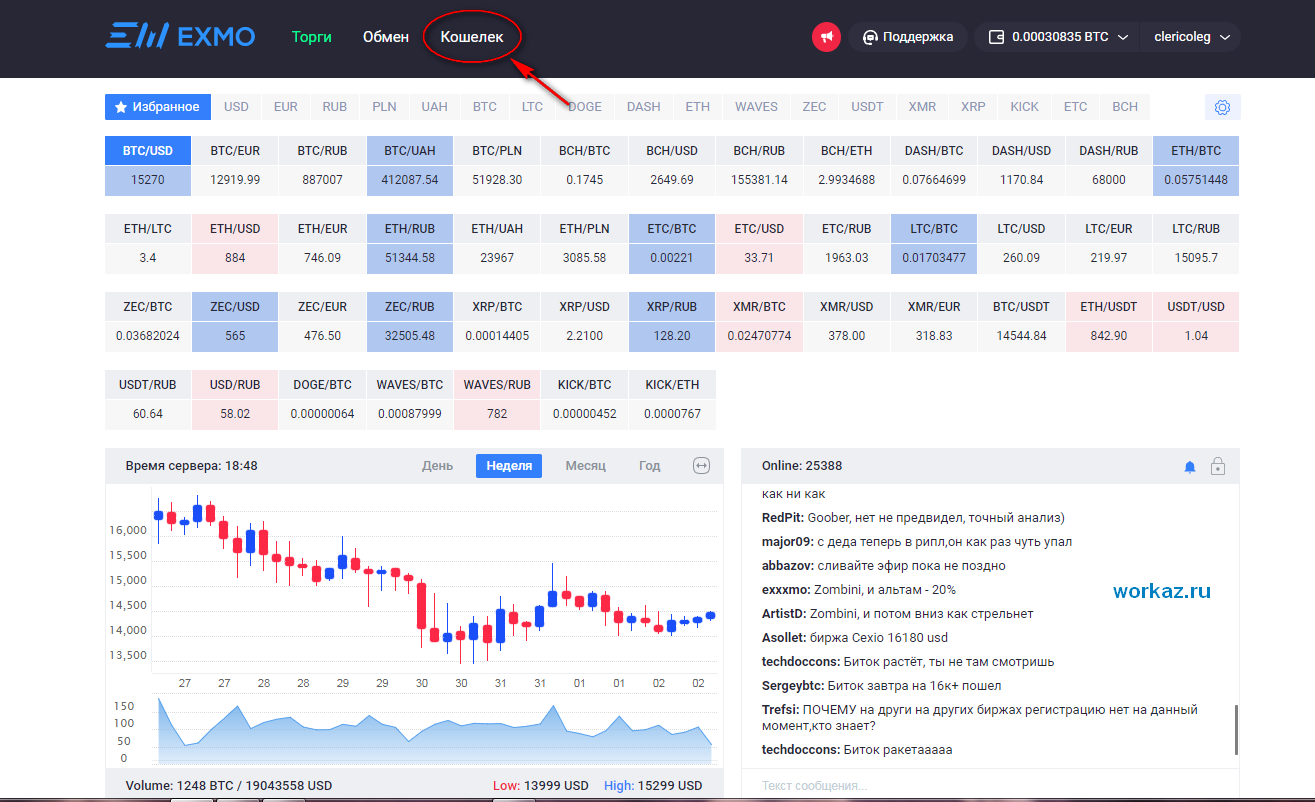Viewport: 1315px width, 802px height.
Task: Open Поддержка support chat
Action: point(908,37)
